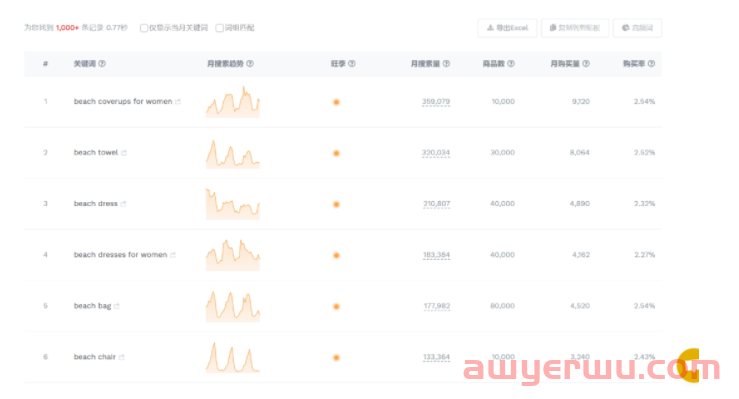Toggle the 词组匹配 checkbox

pos(219,28)
